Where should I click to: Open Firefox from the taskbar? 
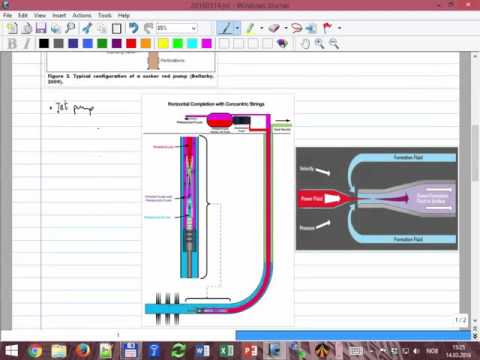click(82, 351)
